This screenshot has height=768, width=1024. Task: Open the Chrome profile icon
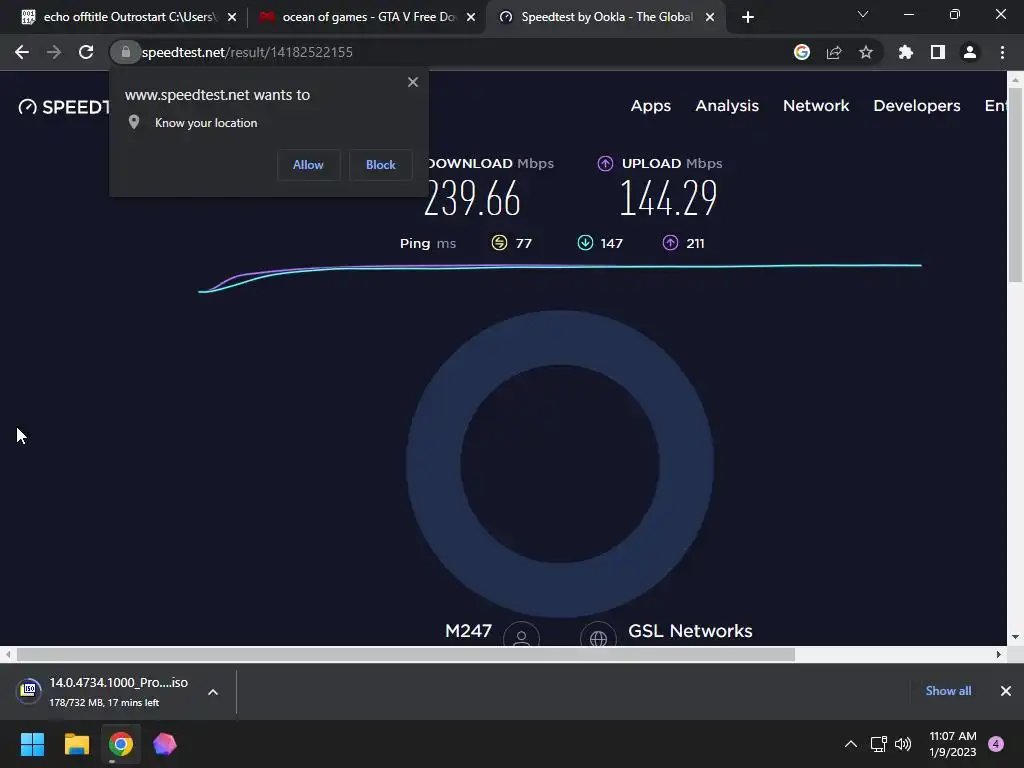[x=970, y=52]
